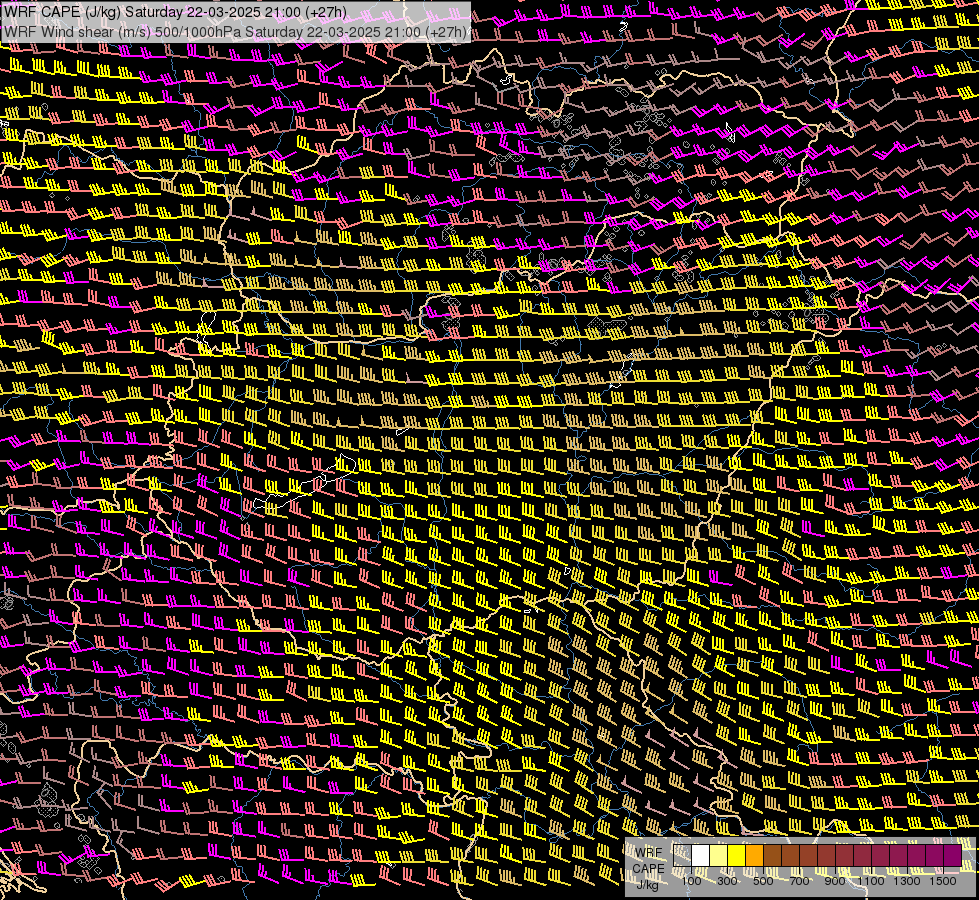This screenshot has height=900, width=979.
Task: Click the legend value 700
Action: click(799, 881)
